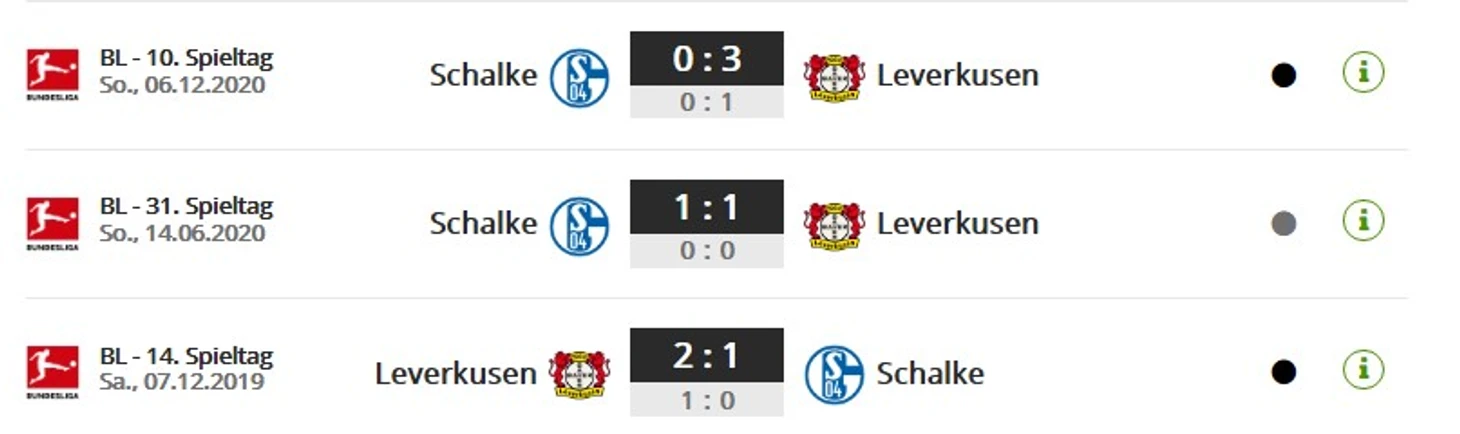Click Schalke team name in the 2:1 match
Viewport: 1460px width, 434px height.
click(930, 373)
